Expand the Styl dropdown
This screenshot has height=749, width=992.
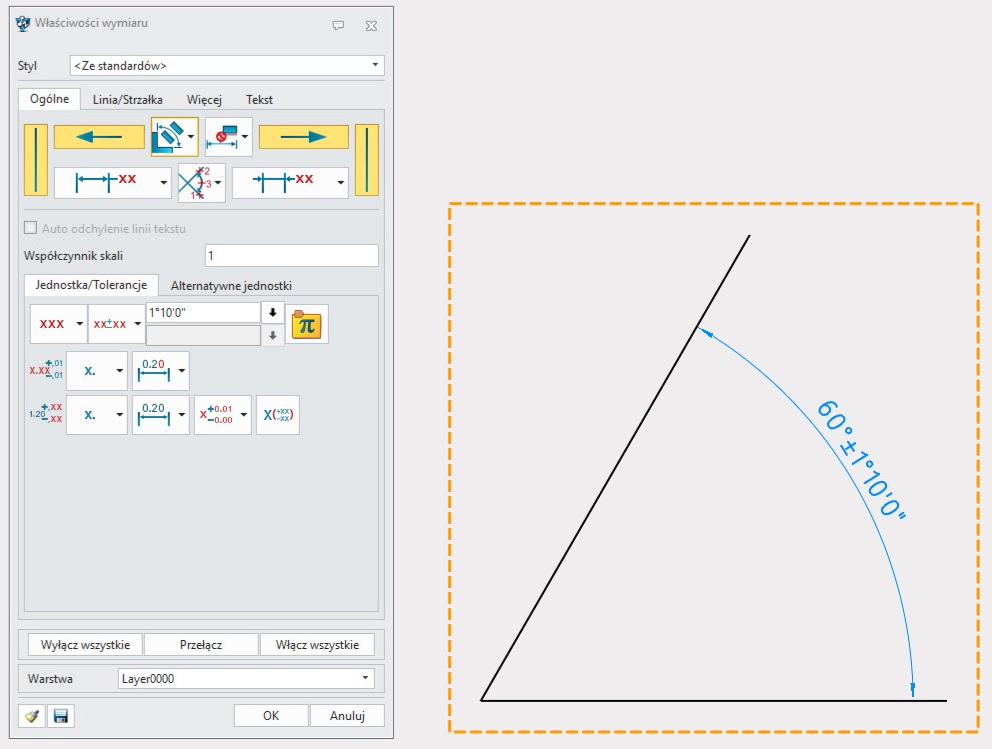coord(375,65)
